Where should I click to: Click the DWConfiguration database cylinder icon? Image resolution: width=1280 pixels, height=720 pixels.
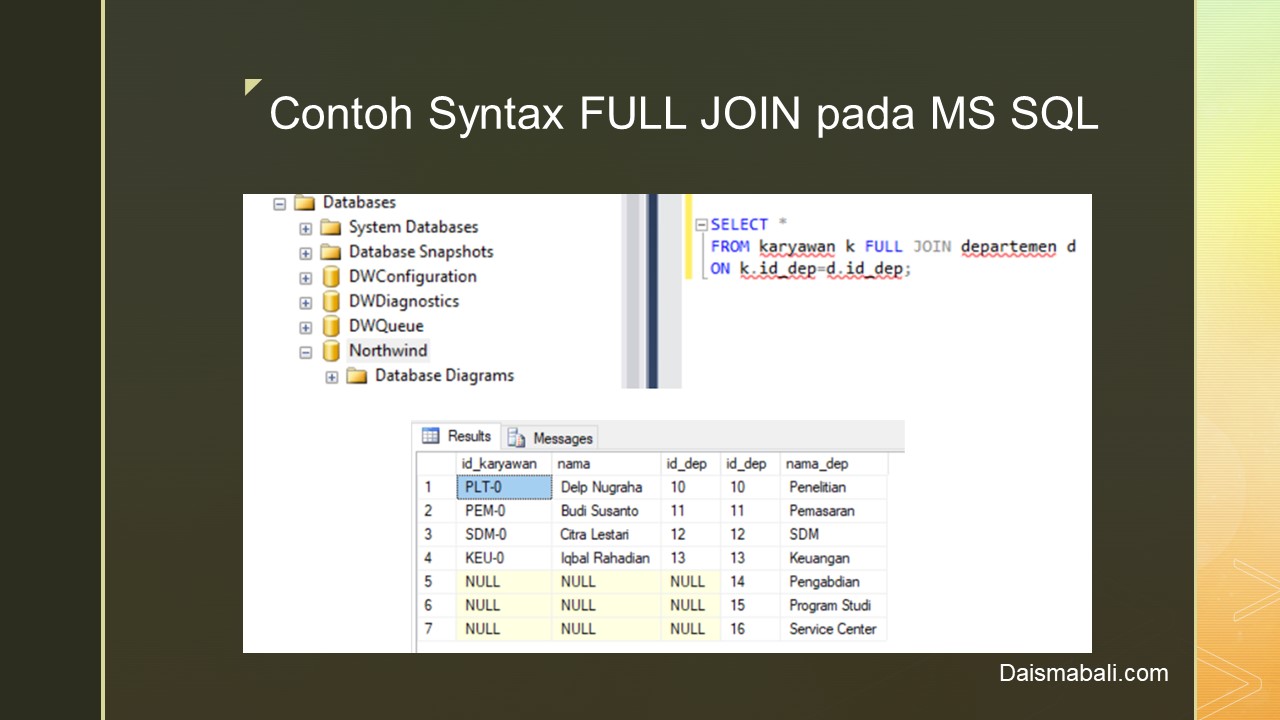point(331,277)
